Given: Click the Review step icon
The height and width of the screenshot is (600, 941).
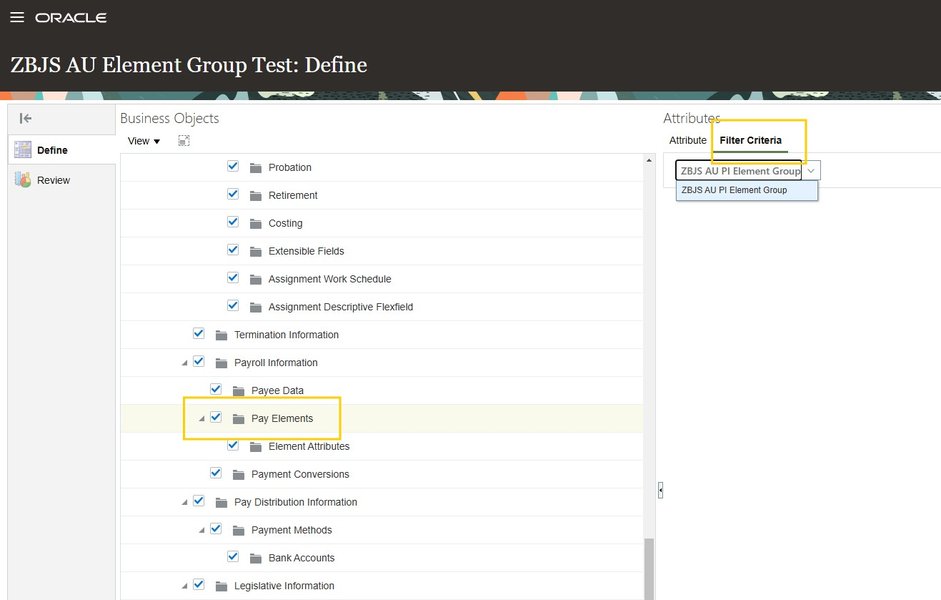Looking at the screenshot, I should click(22, 180).
